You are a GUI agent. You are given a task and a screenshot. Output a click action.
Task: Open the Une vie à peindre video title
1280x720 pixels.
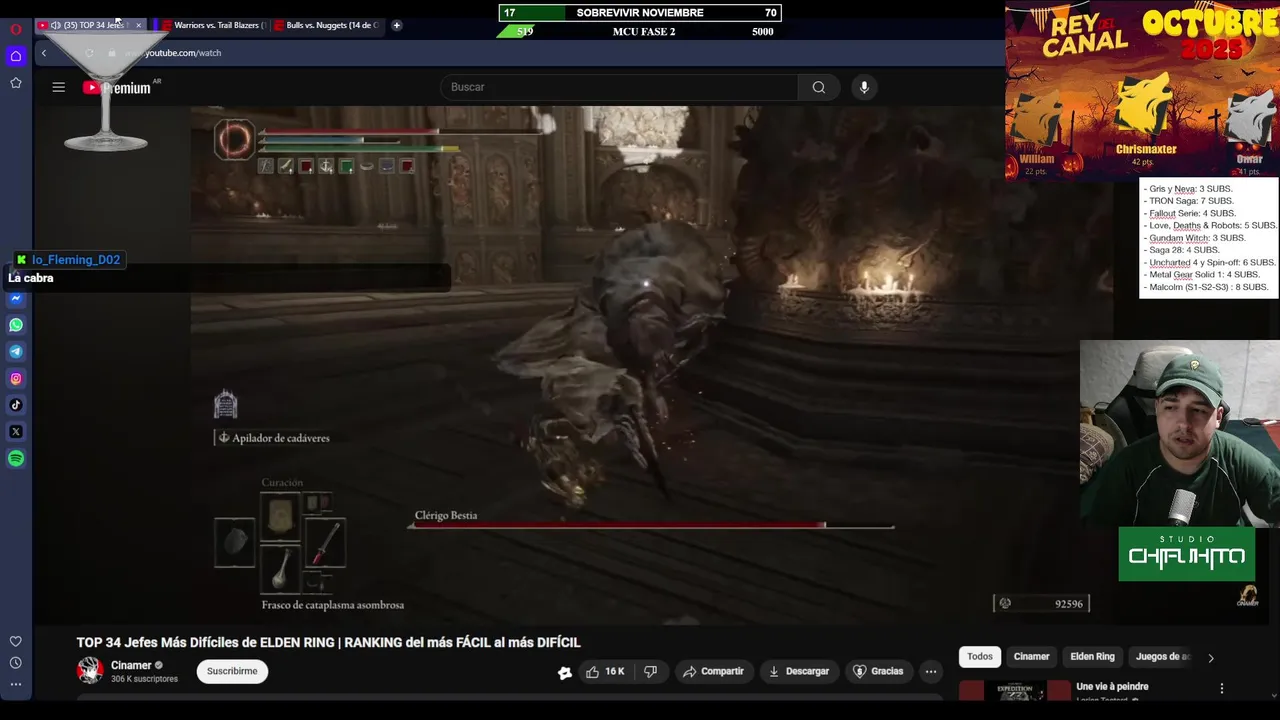point(1112,687)
